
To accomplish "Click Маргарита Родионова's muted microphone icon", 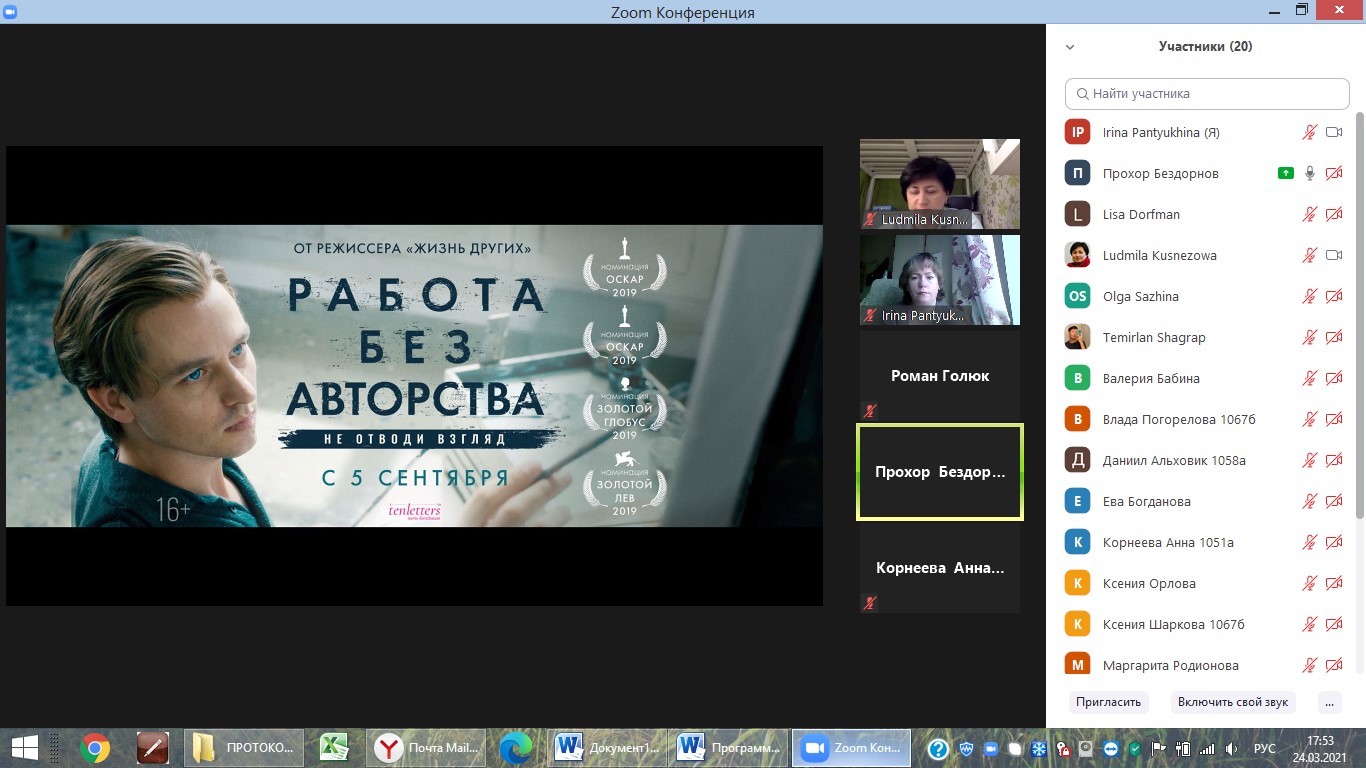I will tap(1309, 665).
